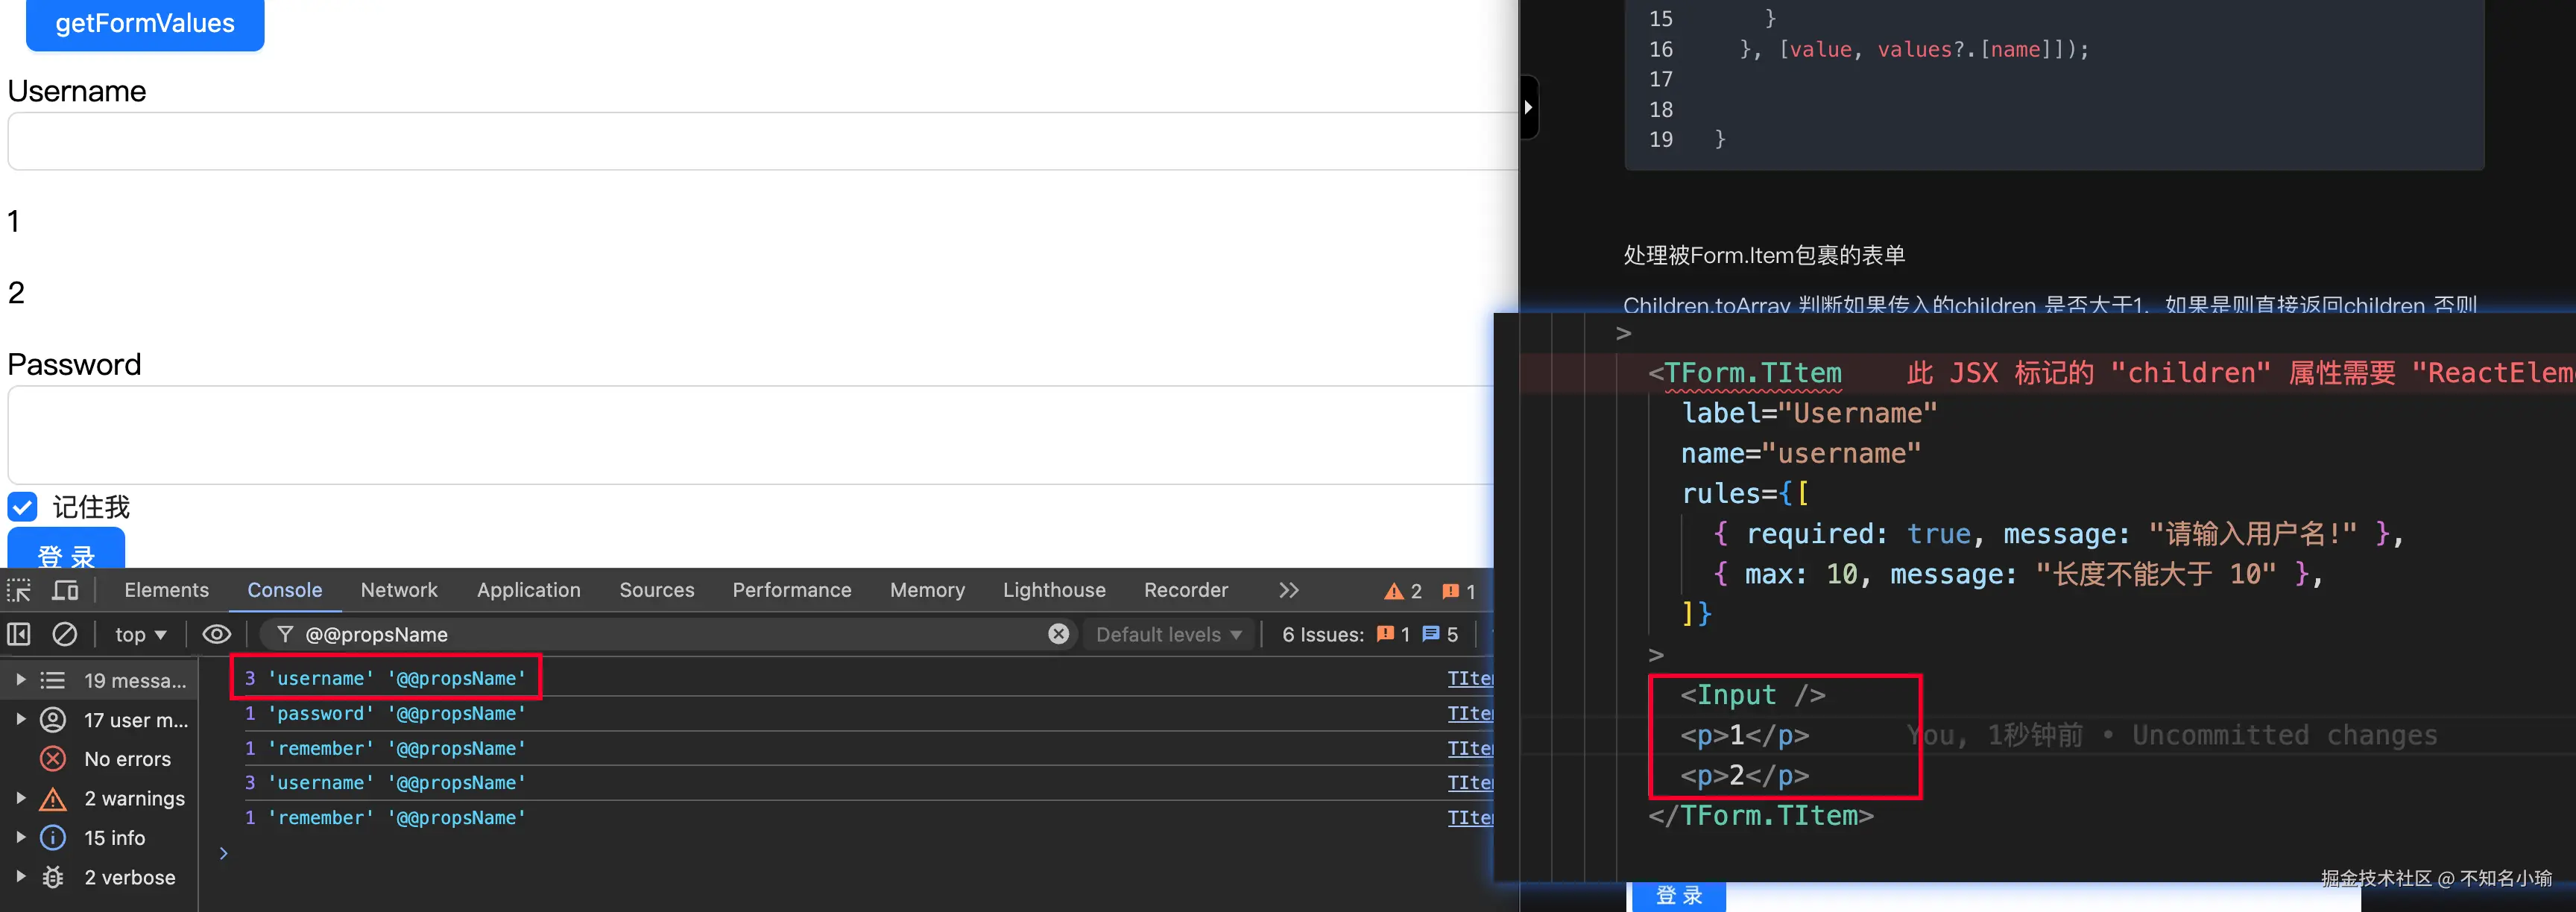This screenshot has width=2576, height=912.
Task: Switch to the Network tab
Action: (x=399, y=591)
